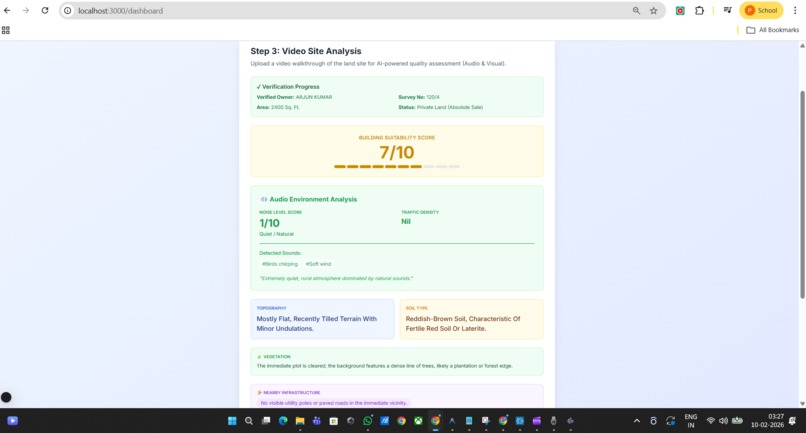The height and width of the screenshot is (433, 806).
Task: Switch to the active Chrome window in taskbar
Action: pyautogui.click(x=435, y=421)
